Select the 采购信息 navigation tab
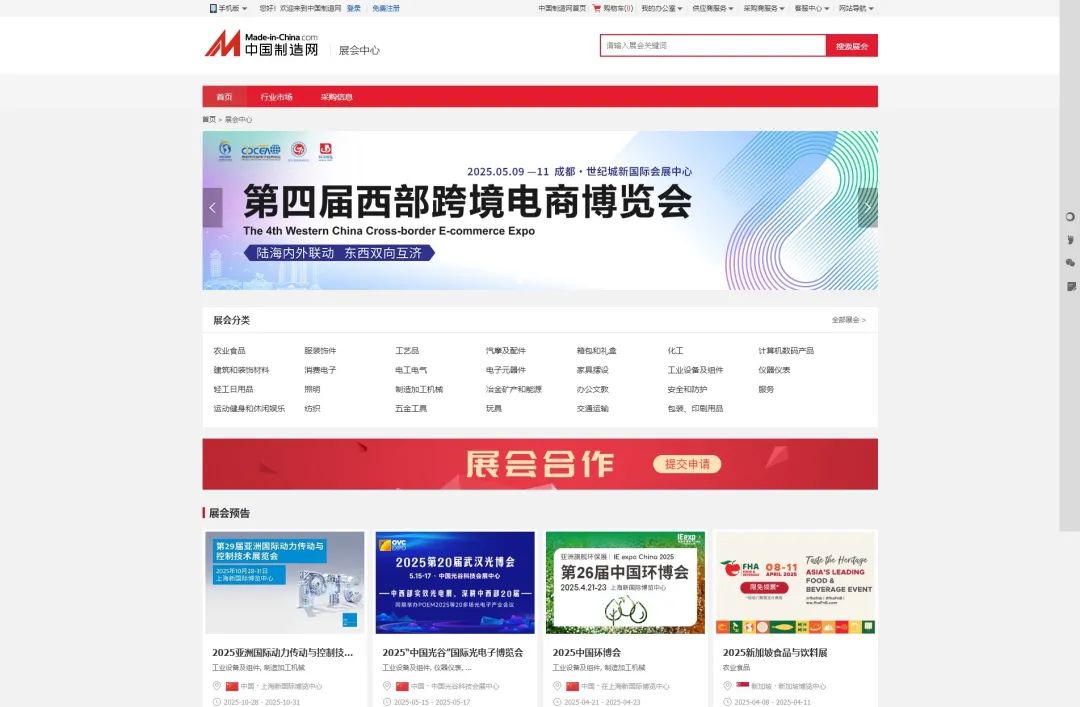Image resolution: width=1080 pixels, height=707 pixels. (336, 96)
